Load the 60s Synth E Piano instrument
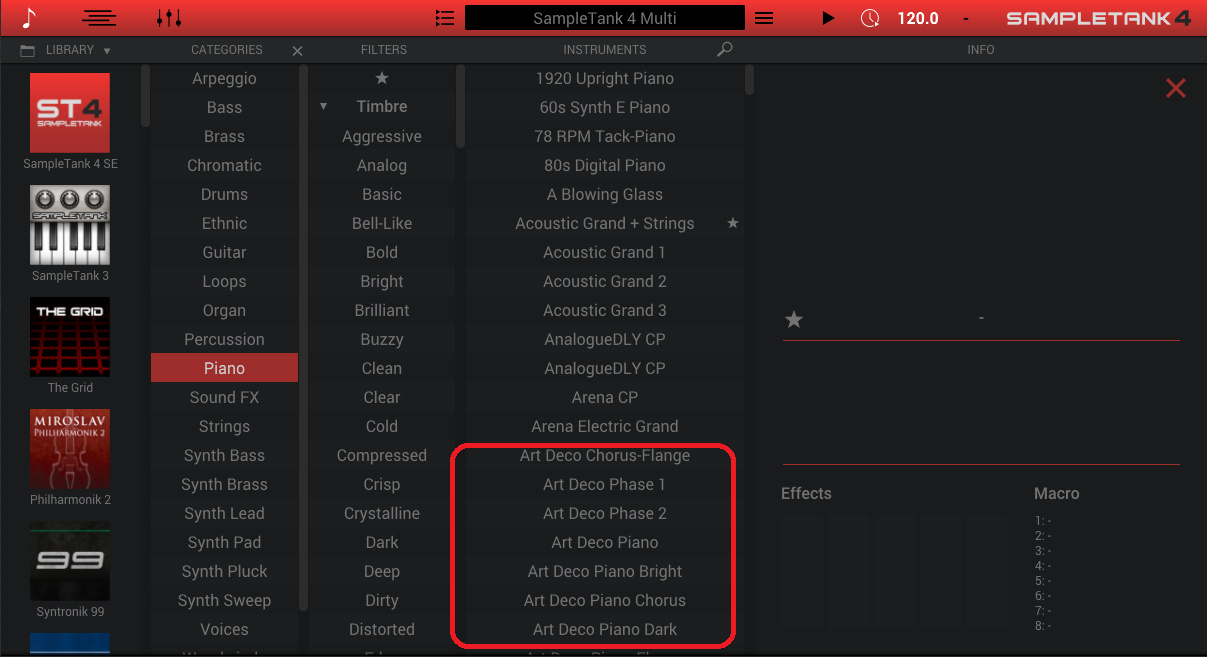The width and height of the screenshot is (1207, 657). [x=605, y=107]
